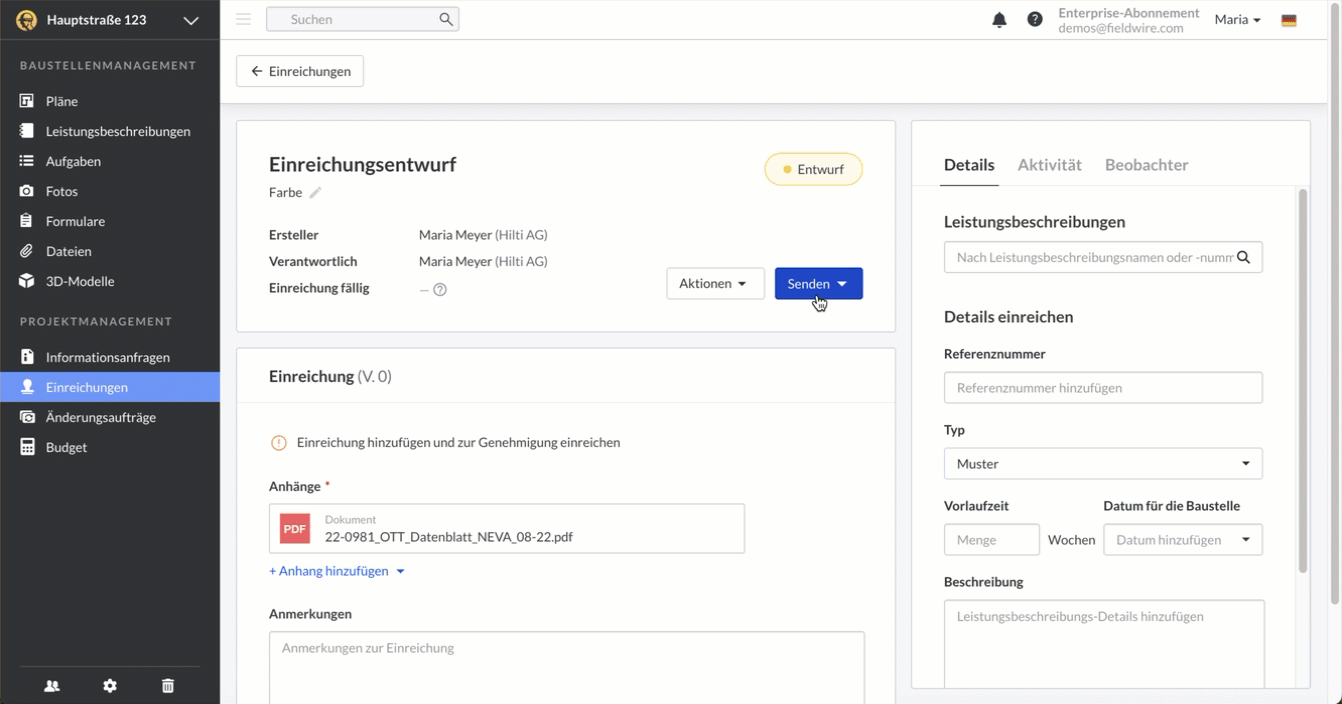Expand the Aktionen dropdown
Viewport: 1342px width, 704px height.
(715, 284)
